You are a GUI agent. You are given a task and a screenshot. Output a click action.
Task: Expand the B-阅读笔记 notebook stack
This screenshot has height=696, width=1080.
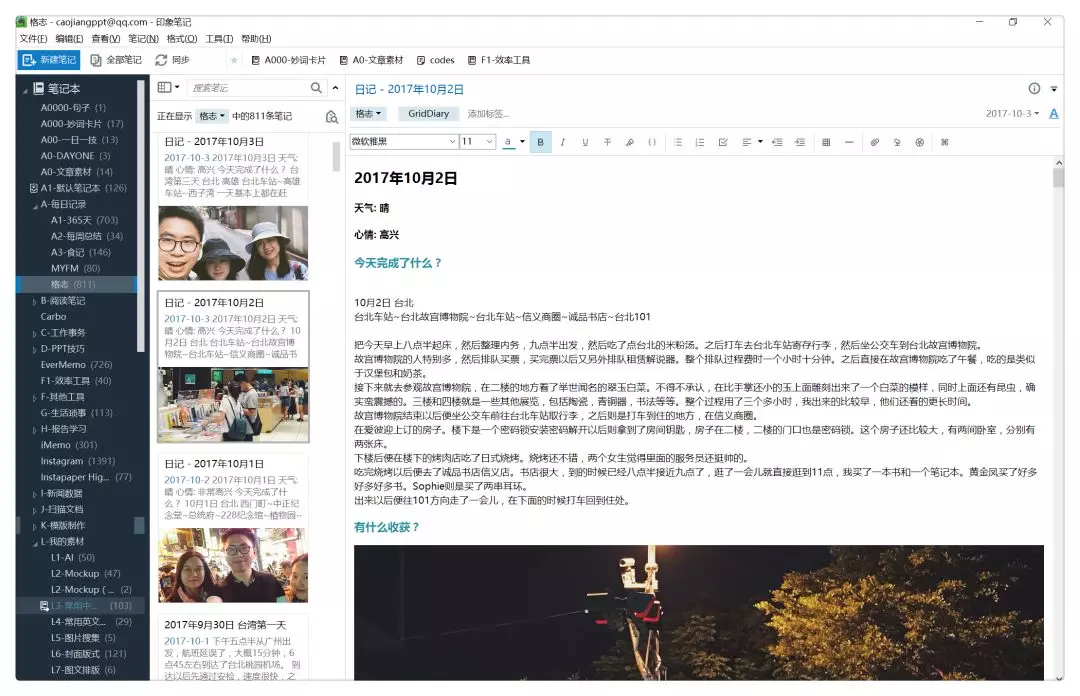pyautogui.click(x=35, y=301)
